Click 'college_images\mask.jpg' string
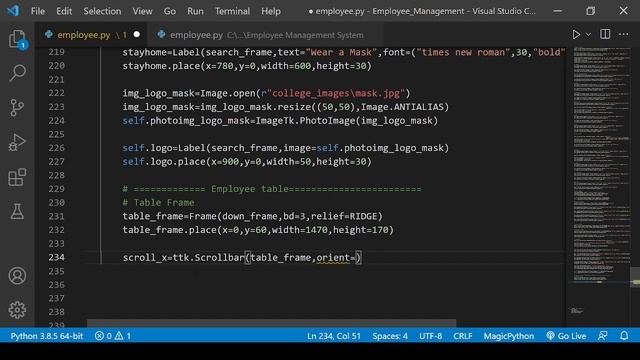This screenshot has height=360, width=640. [336, 93]
